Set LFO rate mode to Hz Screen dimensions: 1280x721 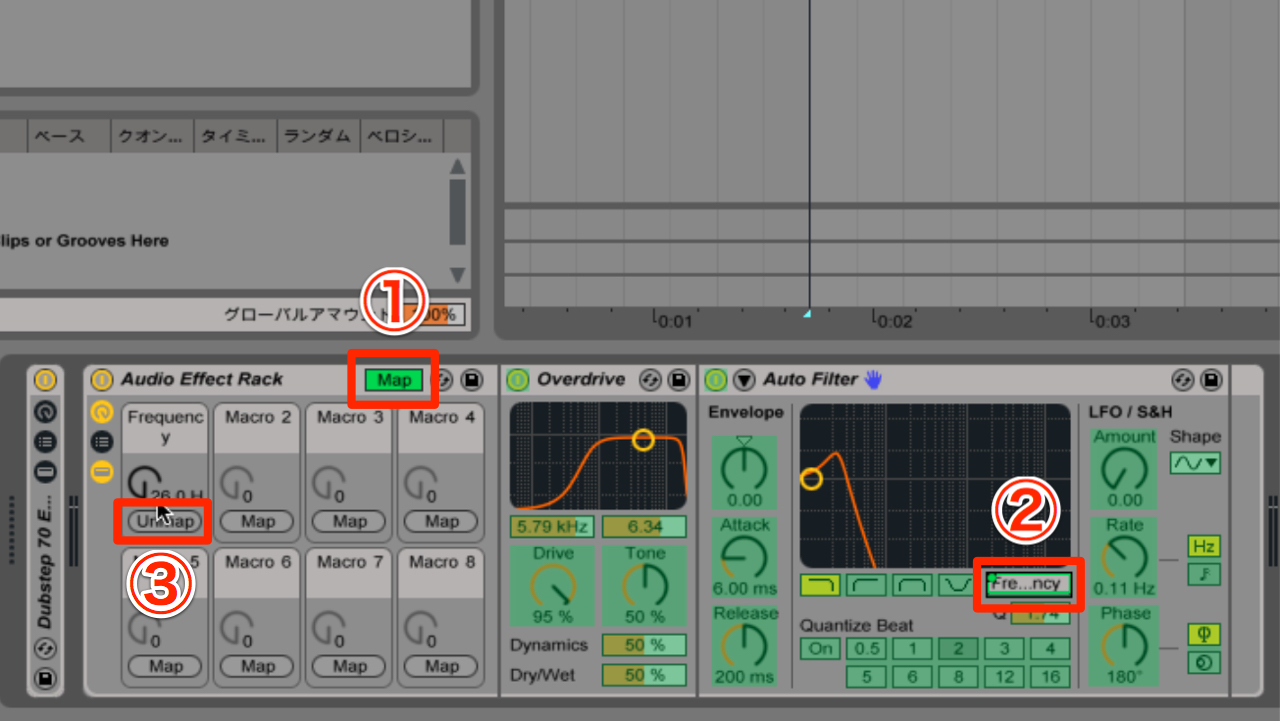coord(1204,546)
